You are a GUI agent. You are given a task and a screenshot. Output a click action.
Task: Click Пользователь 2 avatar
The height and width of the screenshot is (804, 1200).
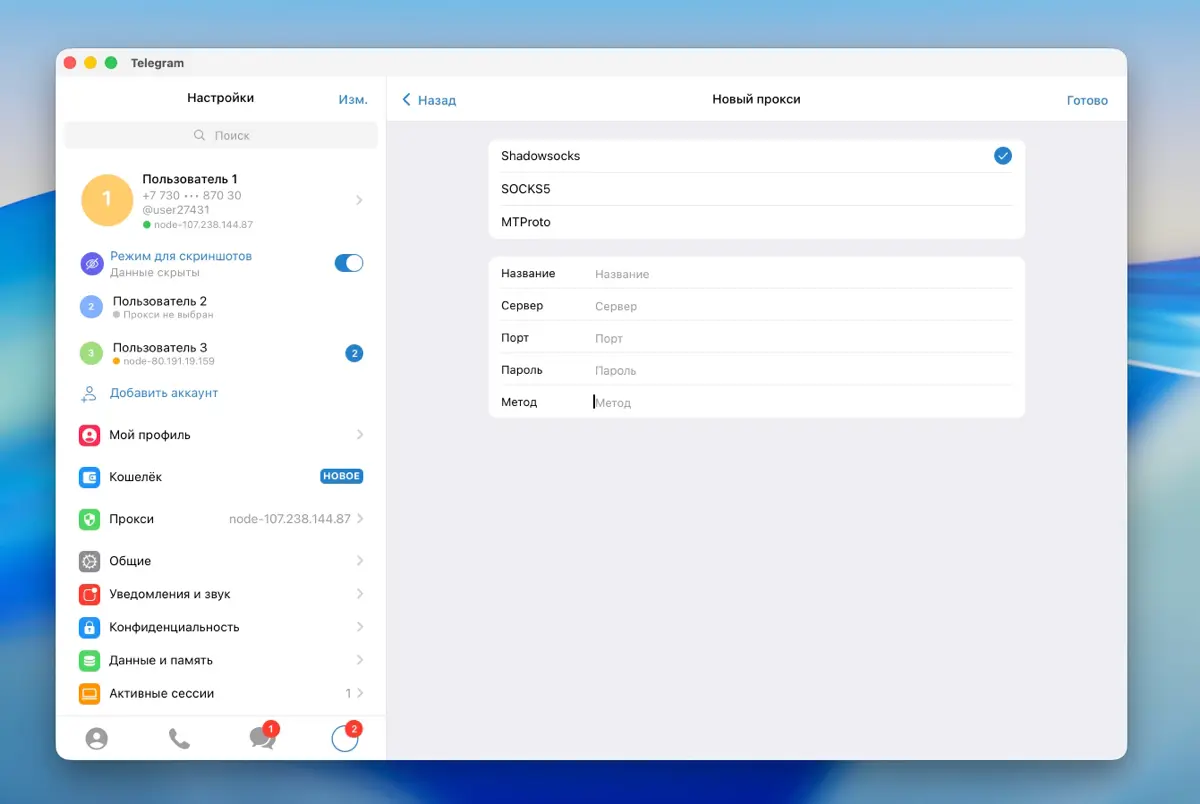pyautogui.click(x=91, y=307)
